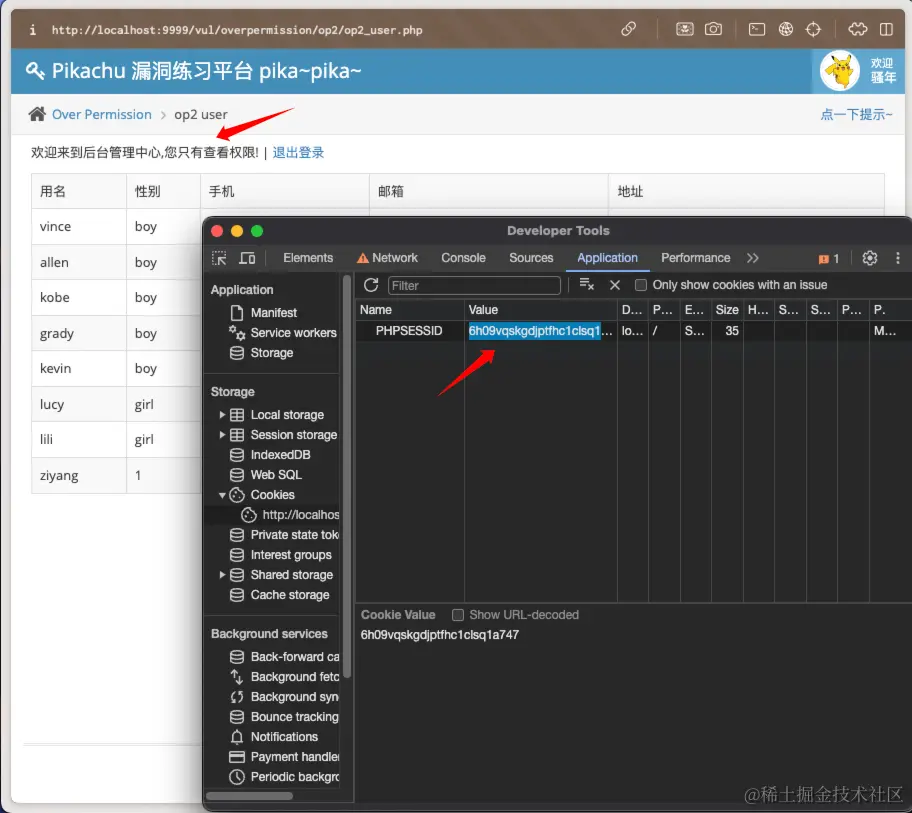The width and height of the screenshot is (912, 813).
Task: Expand Session storage tree node
Action: pyautogui.click(x=222, y=434)
